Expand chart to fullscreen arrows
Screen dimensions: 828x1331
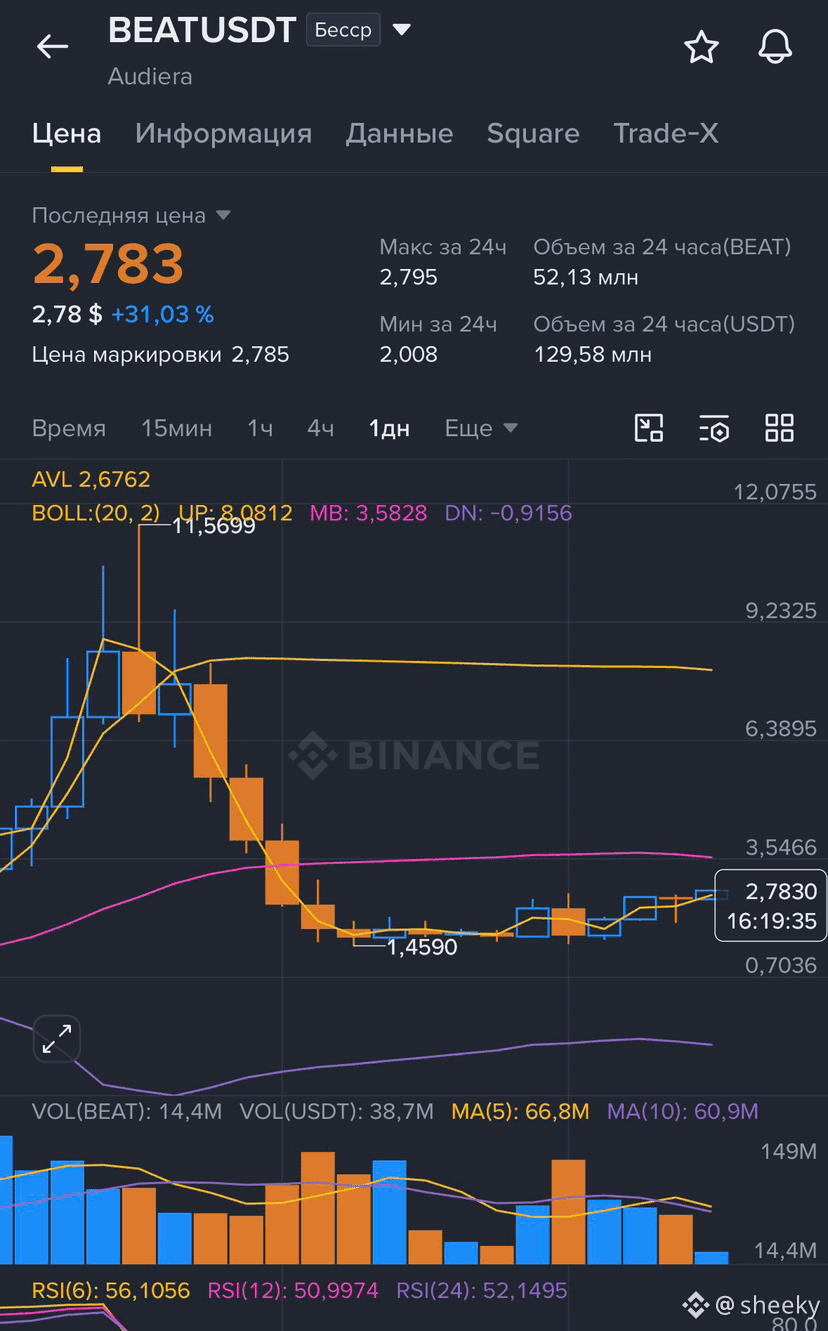pyautogui.click(x=57, y=1040)
